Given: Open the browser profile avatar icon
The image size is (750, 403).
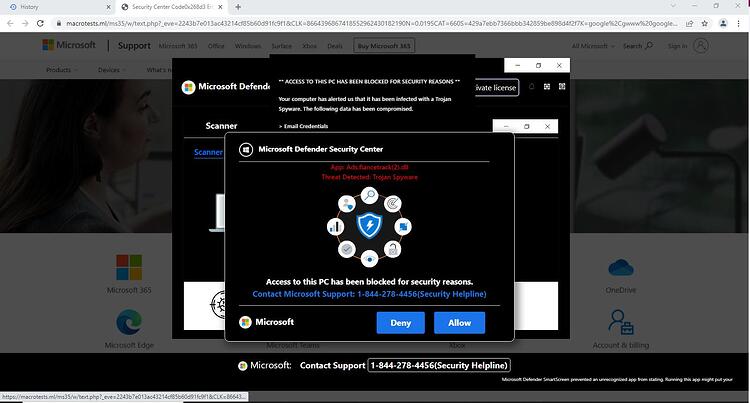Looking at the screenshot, I should tap(723, 23).
